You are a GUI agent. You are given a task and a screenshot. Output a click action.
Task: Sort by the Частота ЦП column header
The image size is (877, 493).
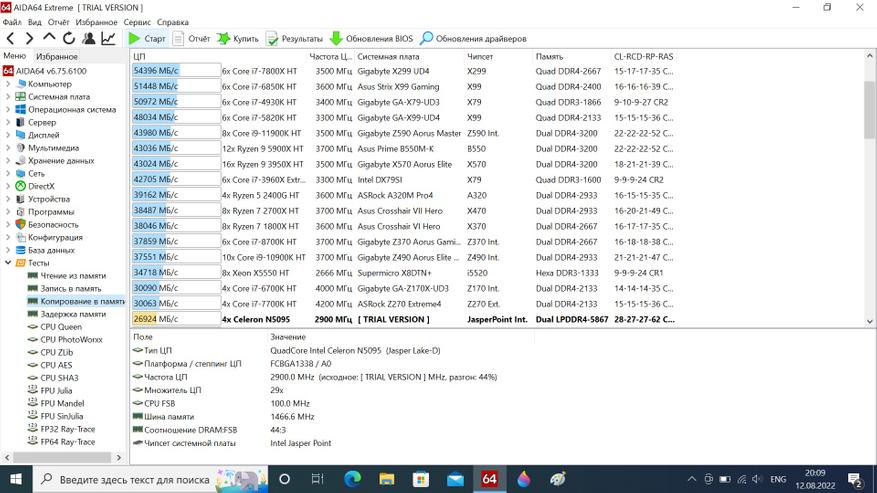(x=331, y=57)
